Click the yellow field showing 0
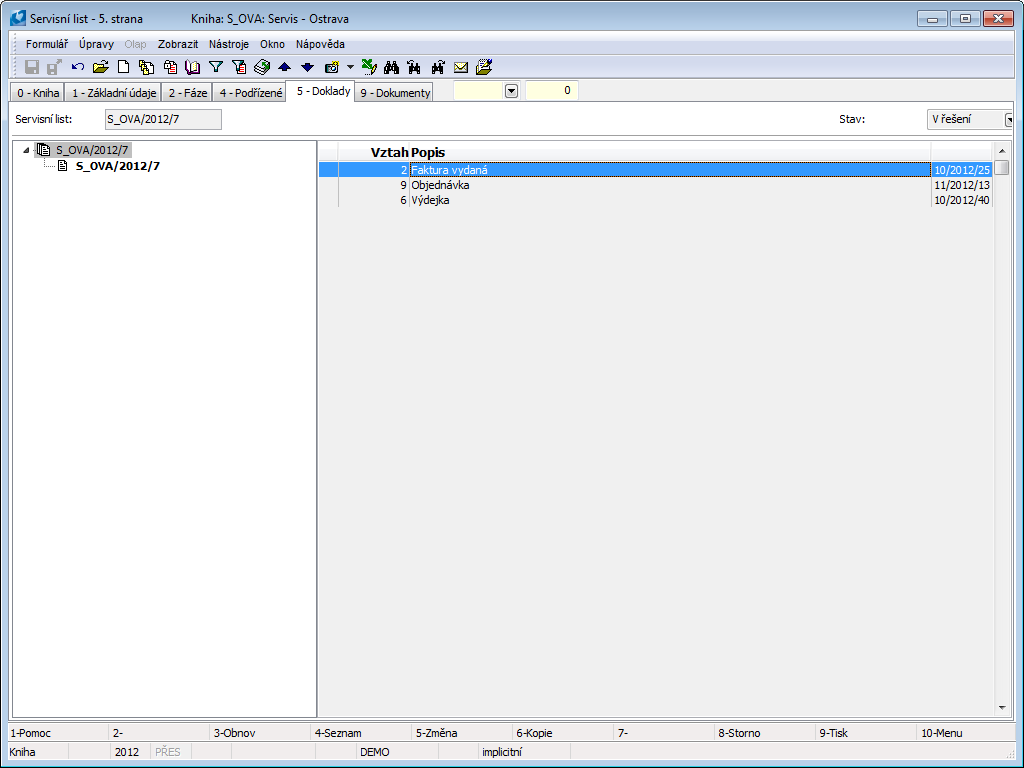Screen dimensions: 1024x768 pyautogui.click(x=552, y=90)
